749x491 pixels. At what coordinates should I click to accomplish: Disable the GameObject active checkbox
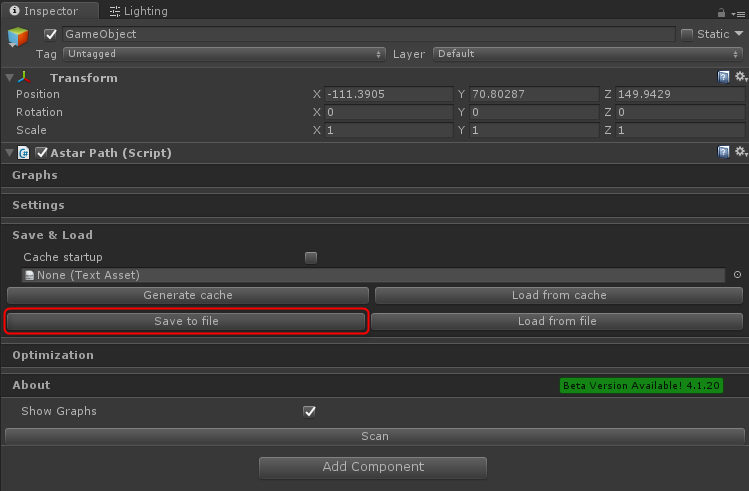[51, 34]
